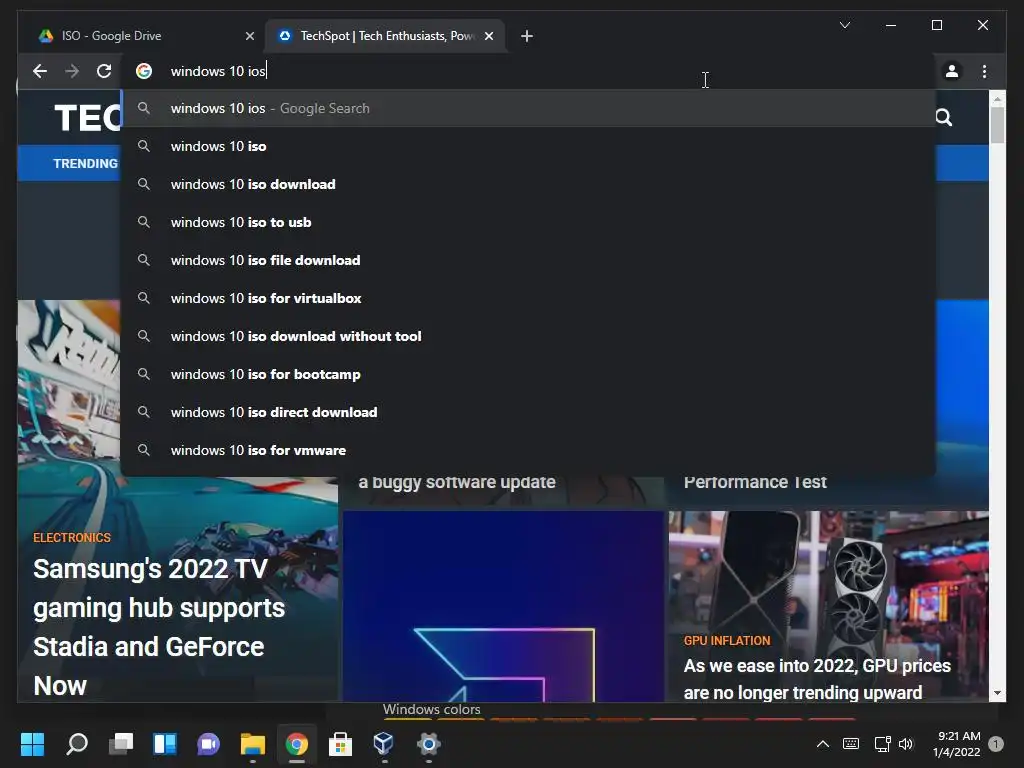Choose 'windows 10 iso download without tool'
The width and height of the screenshot is (1024, 768).
(528, 336)
